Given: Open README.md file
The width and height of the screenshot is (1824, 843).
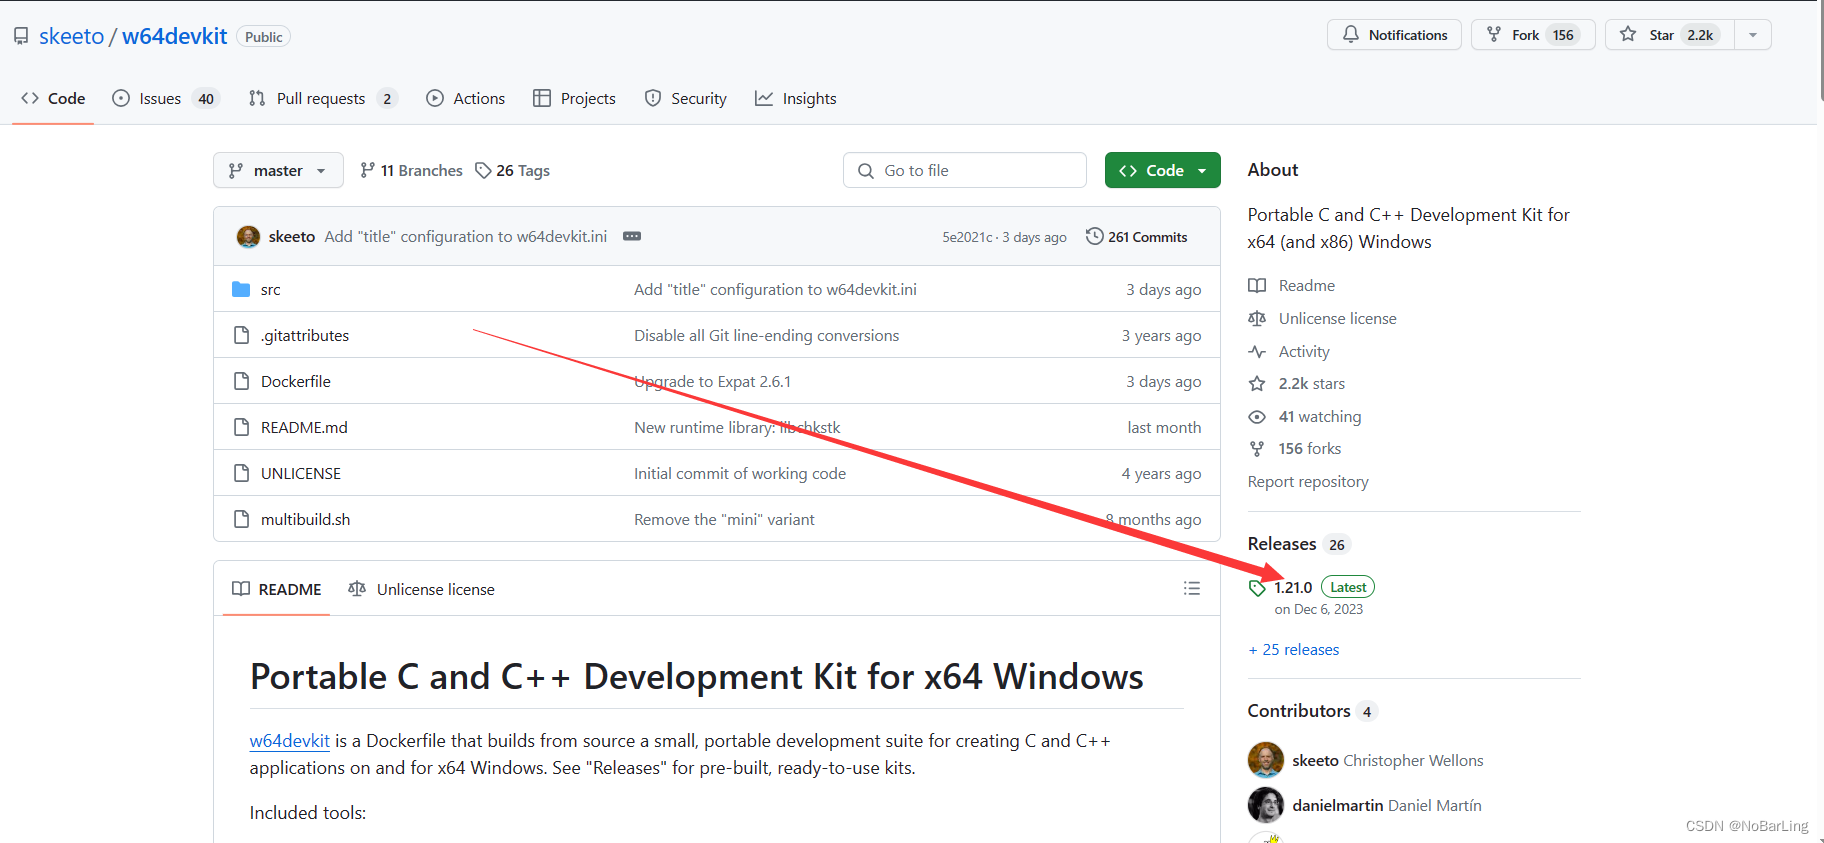Looking at the screenshot, I should point(304,427).
